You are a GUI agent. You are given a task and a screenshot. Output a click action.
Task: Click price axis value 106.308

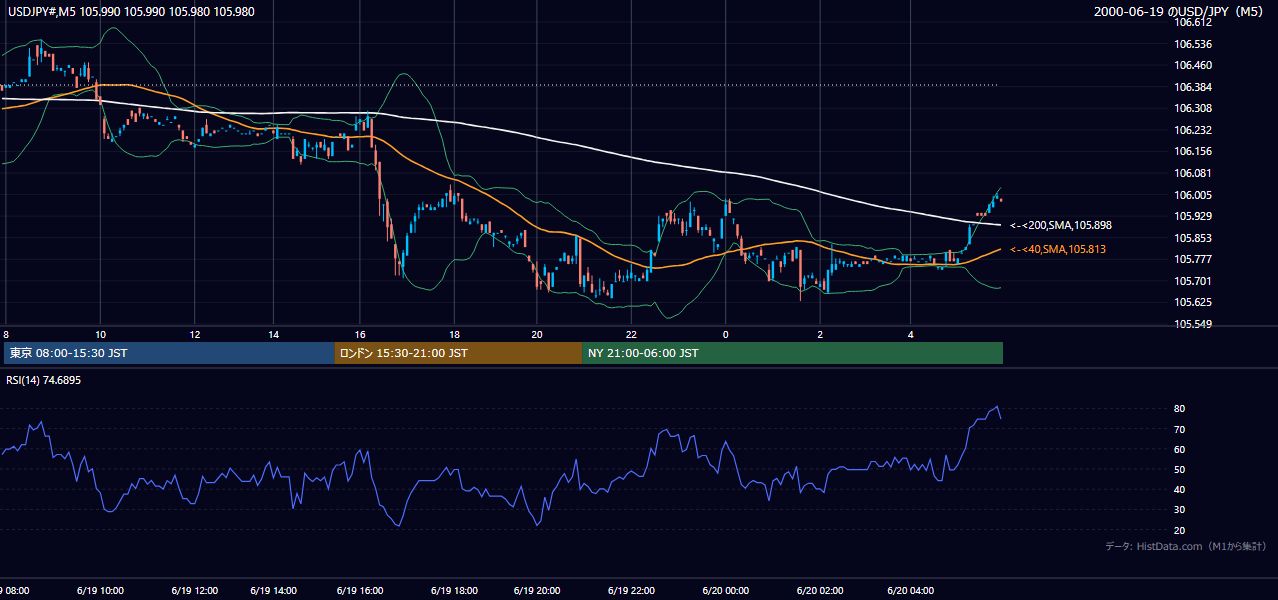[1193, 108]
